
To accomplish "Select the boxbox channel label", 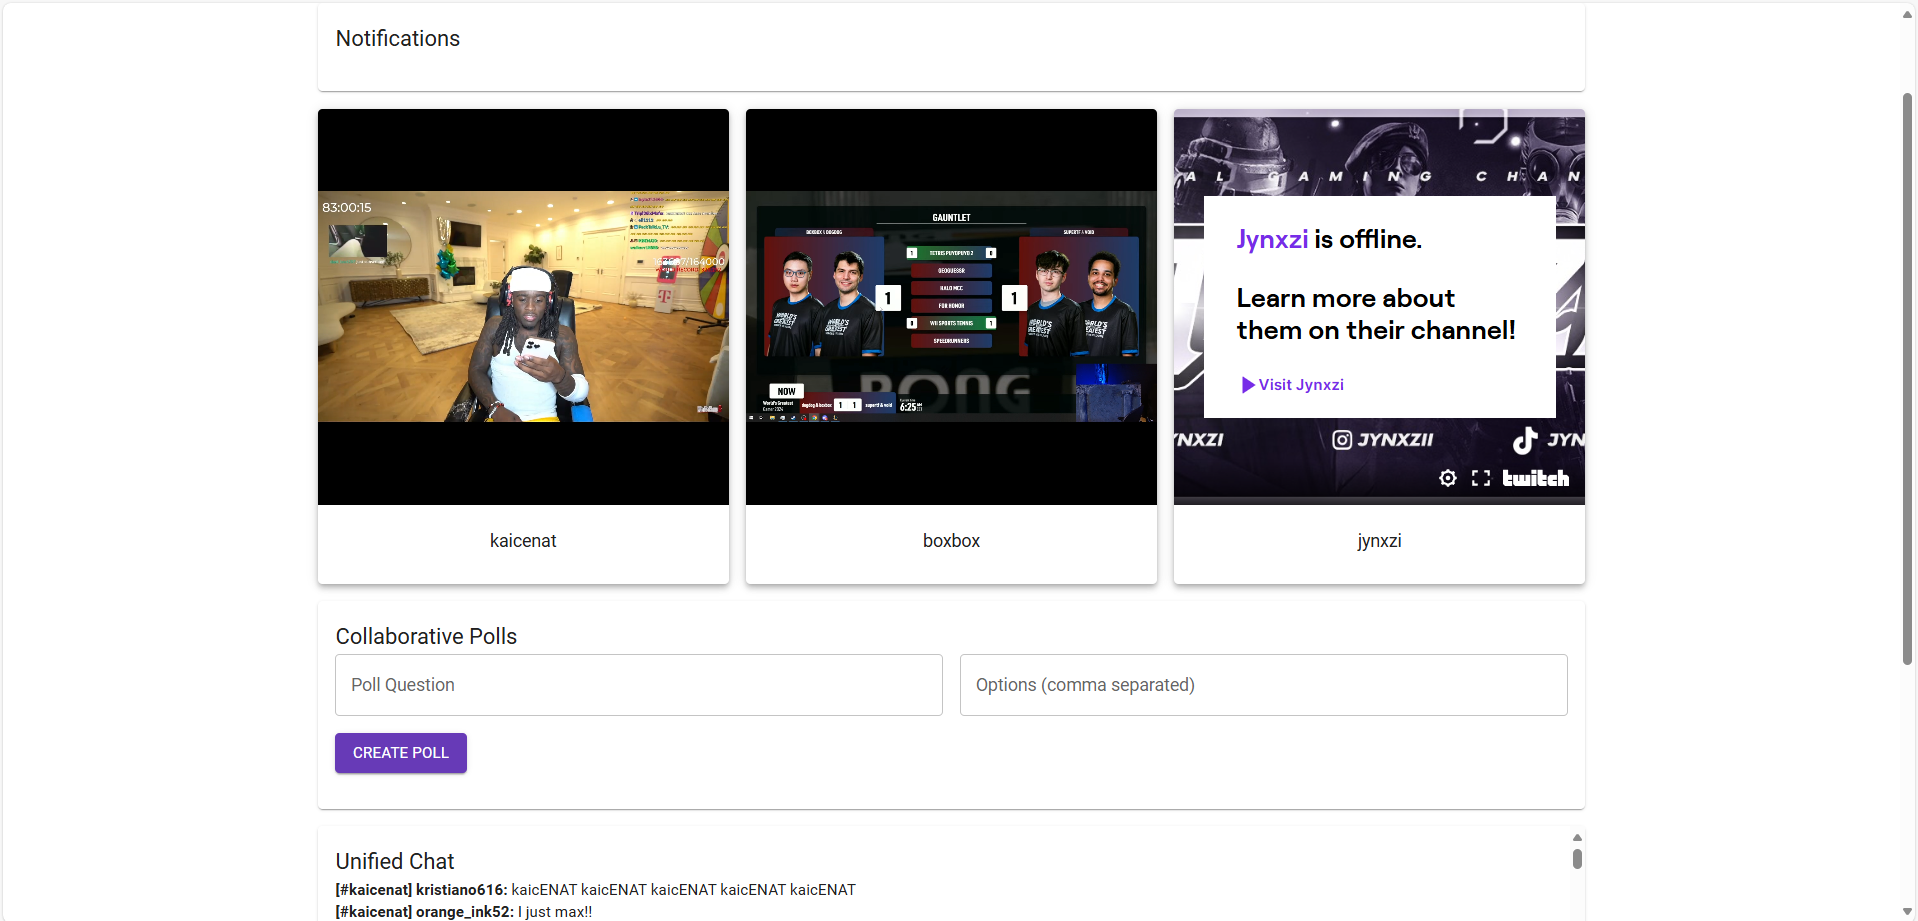I will (951, 541).
